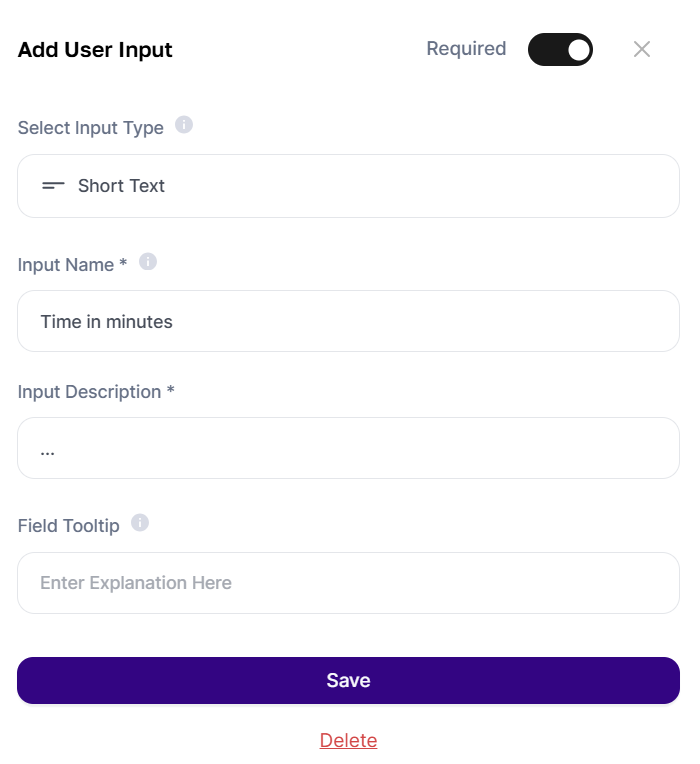Viewport: 700px width, 764px height.
Task: Focus the Enter Explanation Here field
Action: (348, 583)
